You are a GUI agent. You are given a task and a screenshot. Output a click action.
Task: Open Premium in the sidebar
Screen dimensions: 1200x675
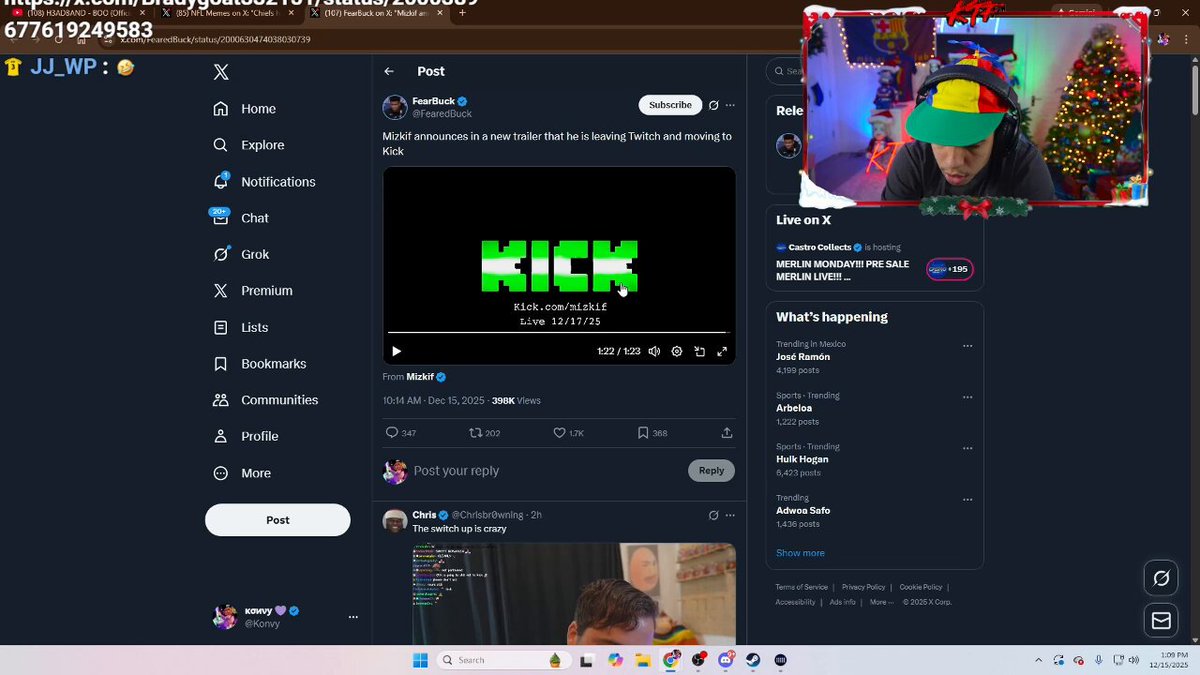point(253,291)
